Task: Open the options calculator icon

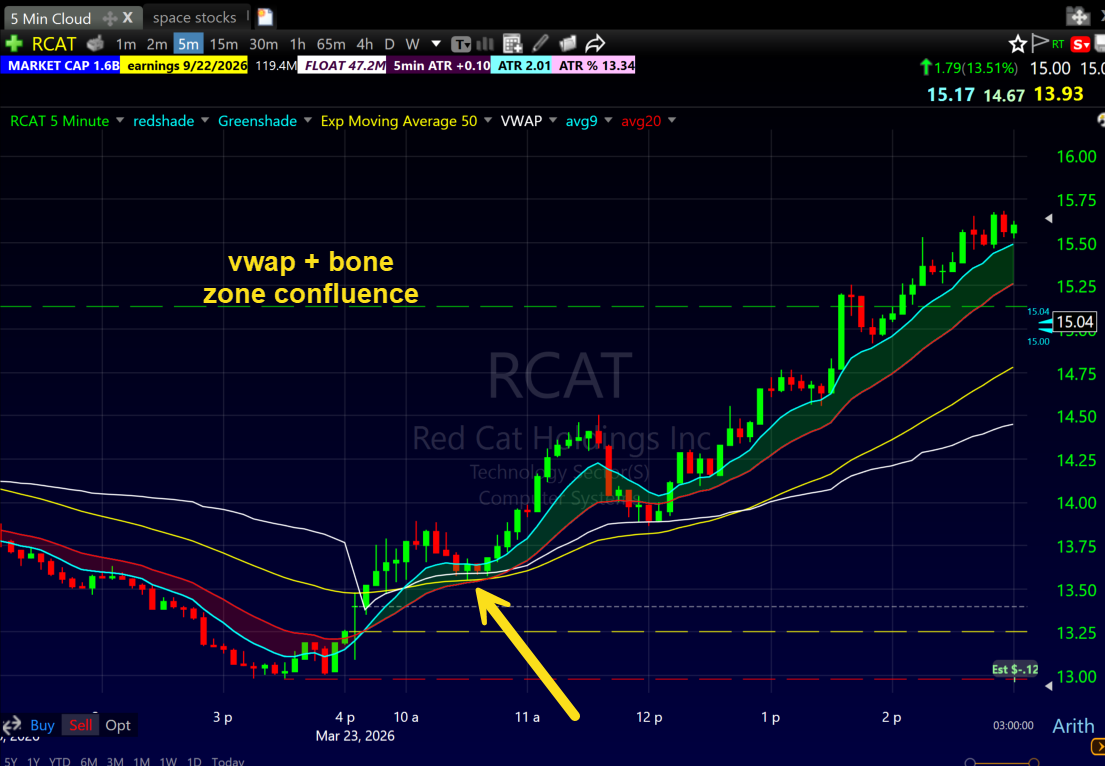Action: point(512,43)
